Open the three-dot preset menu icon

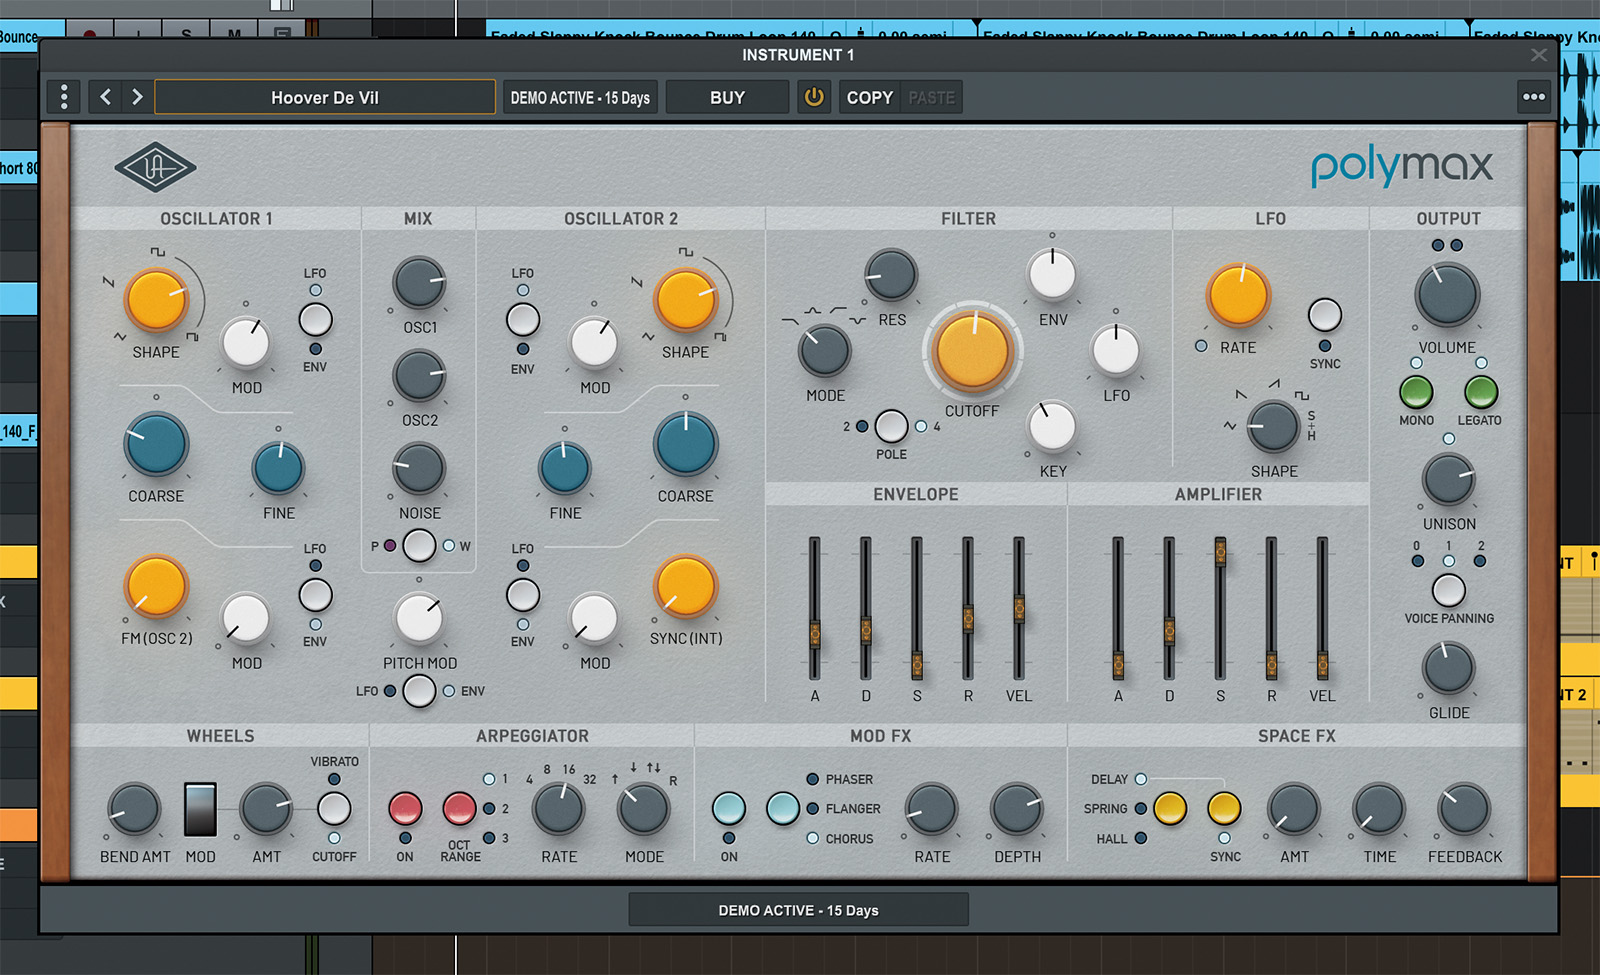pyautogui.click(x=64, y=97)
